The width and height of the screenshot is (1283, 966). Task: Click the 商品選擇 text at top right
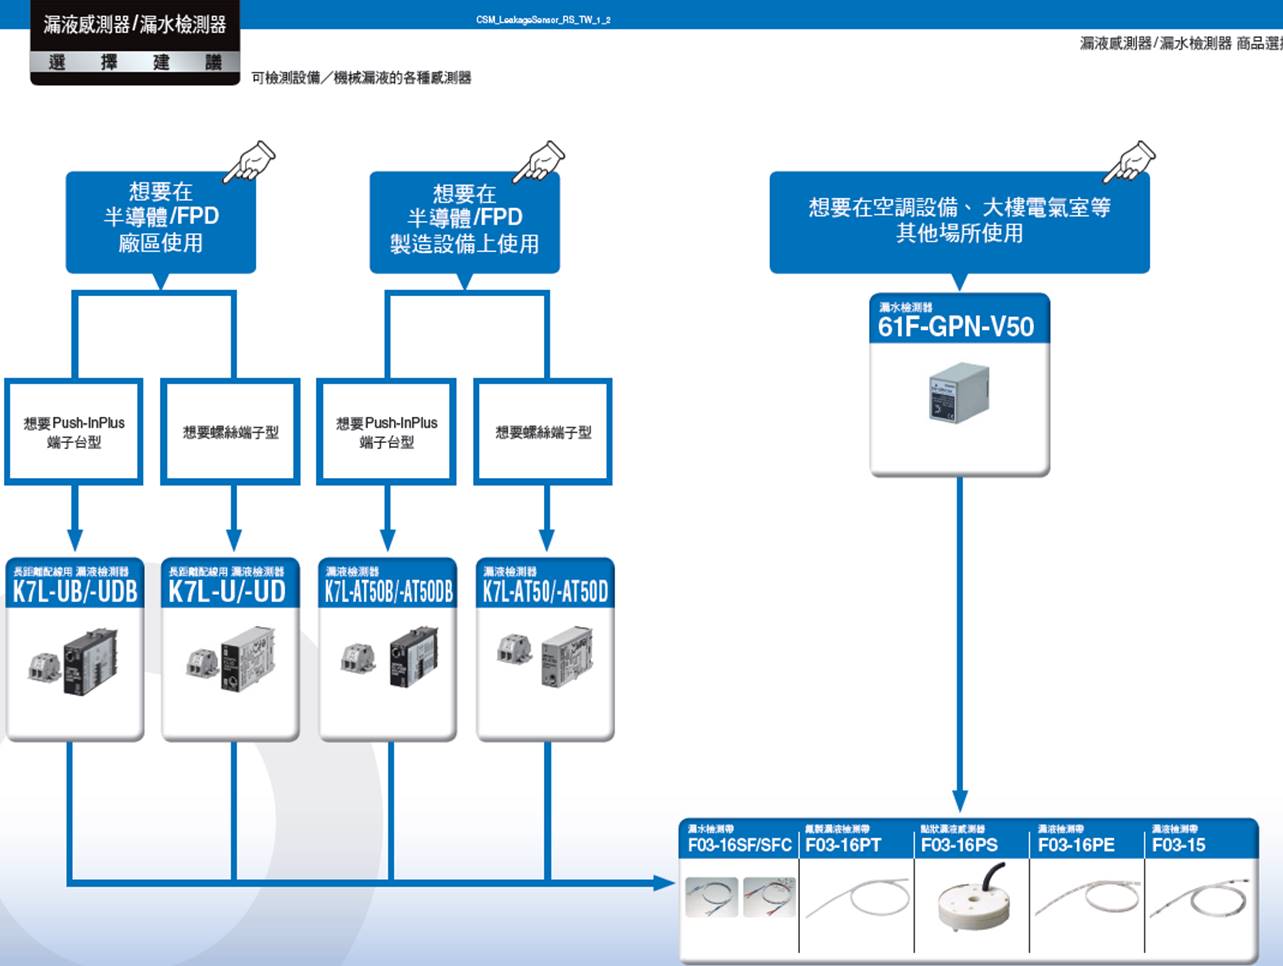coord(1259,43)
